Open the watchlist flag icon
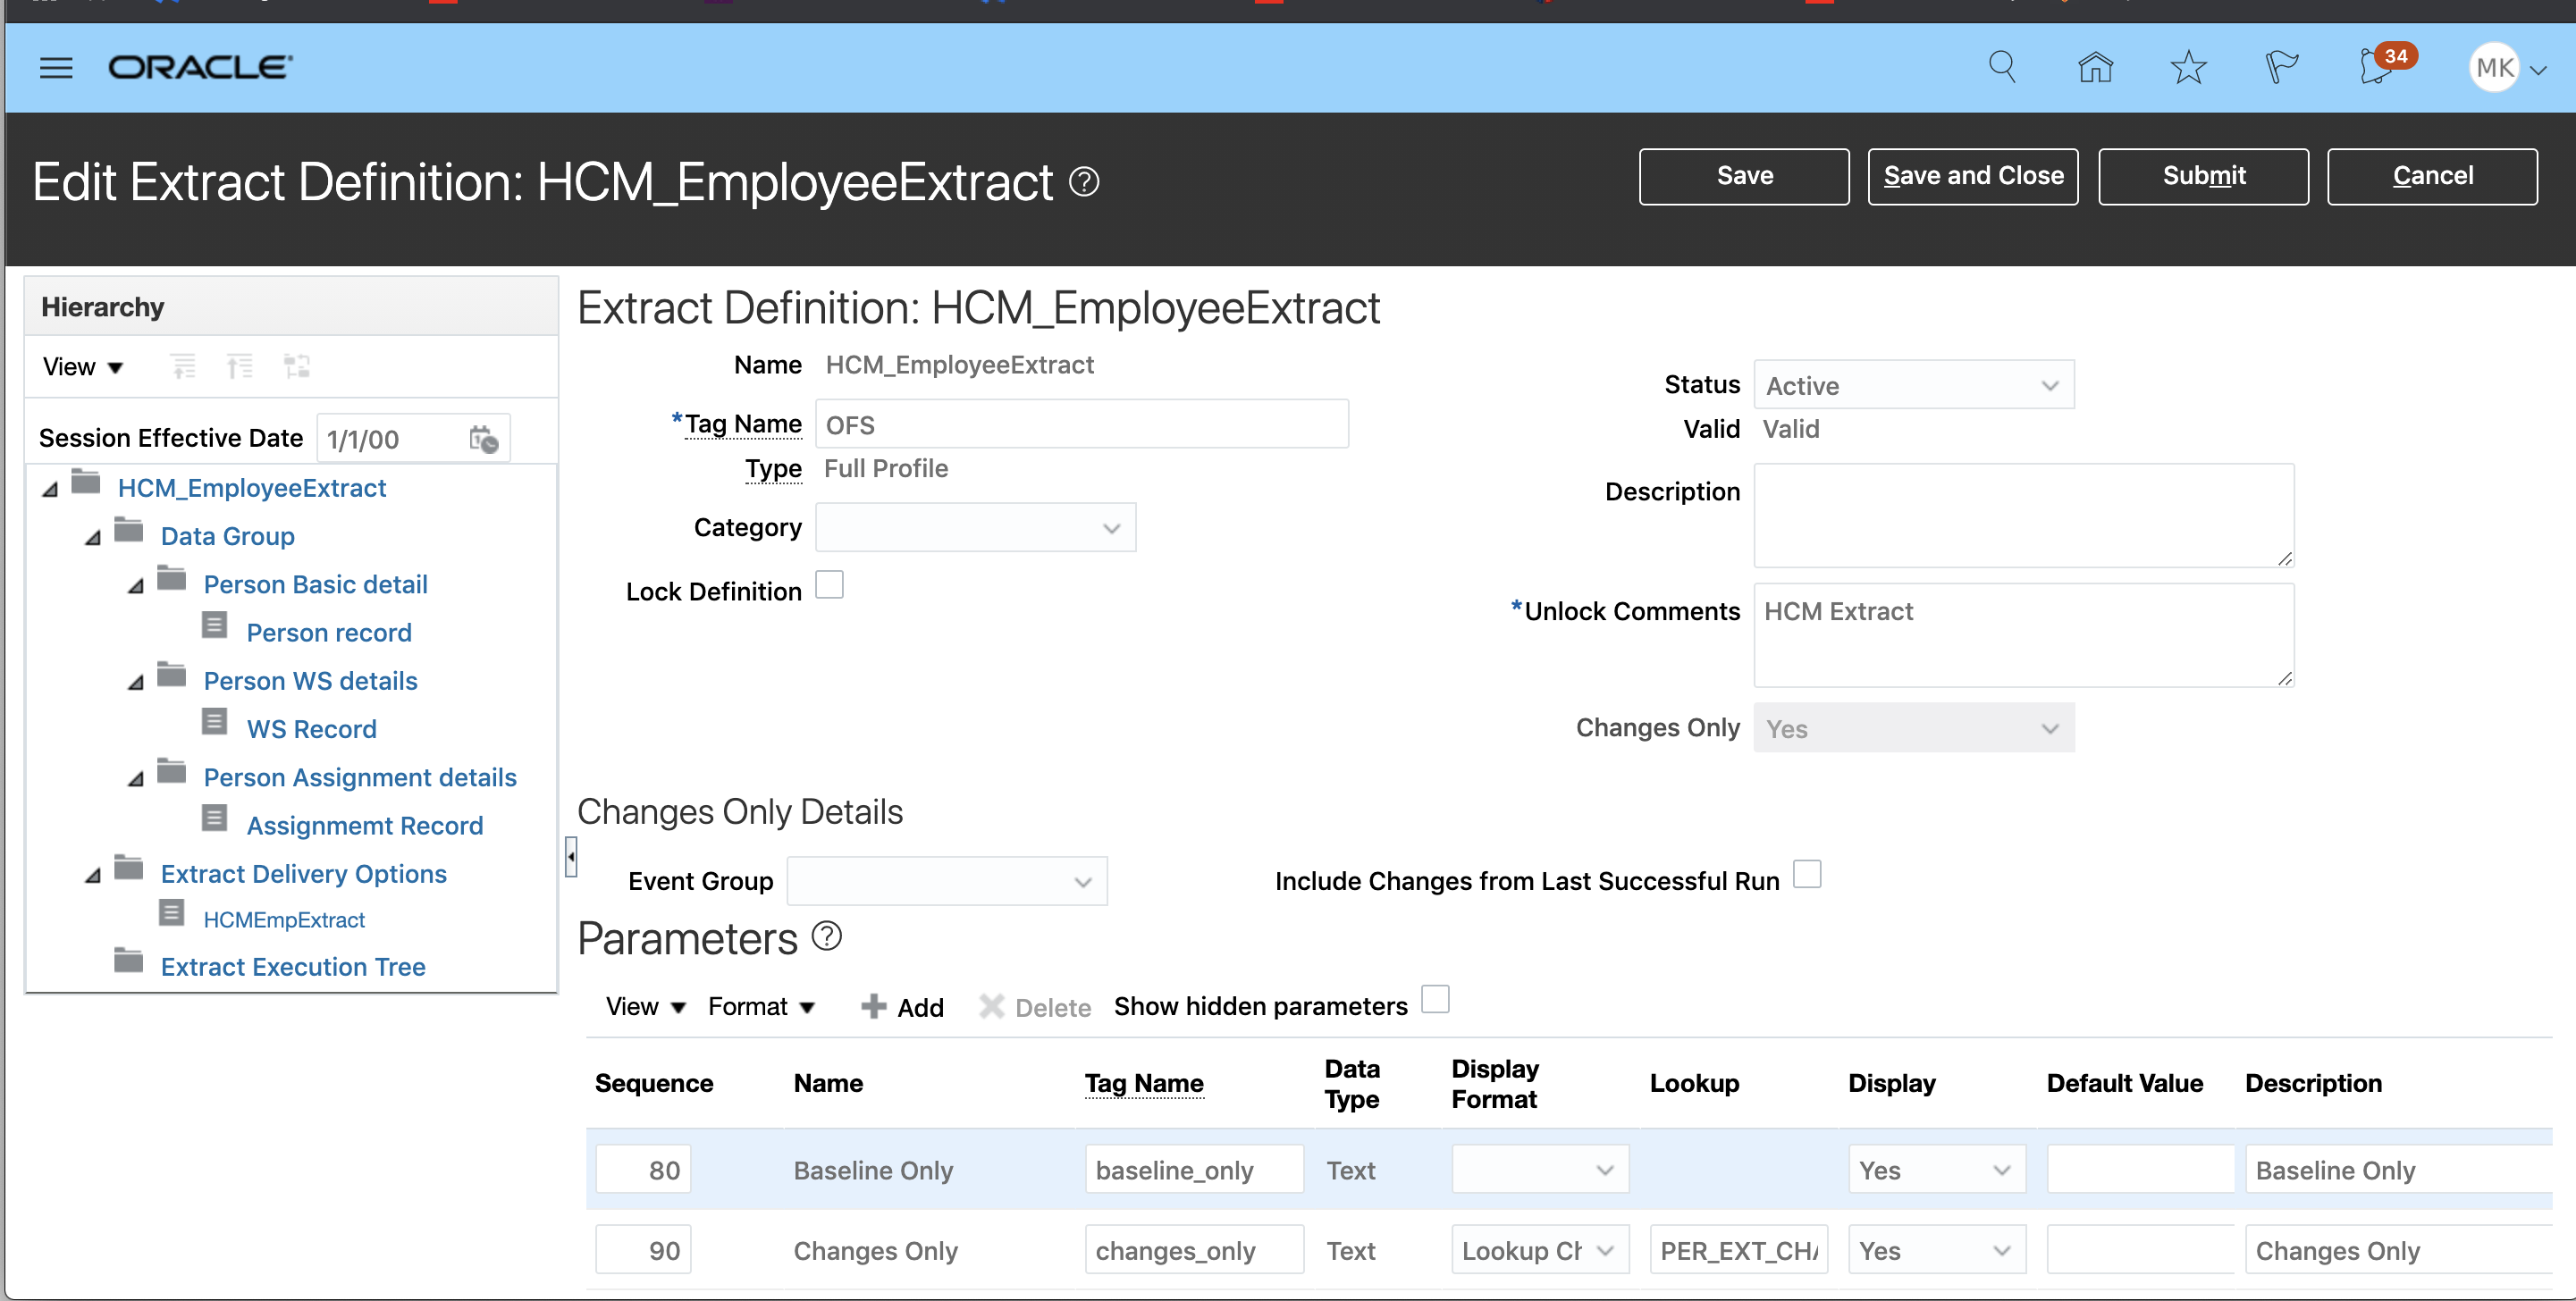This screenshot has width=2576, height=1301. click(x=2281, y=67)
